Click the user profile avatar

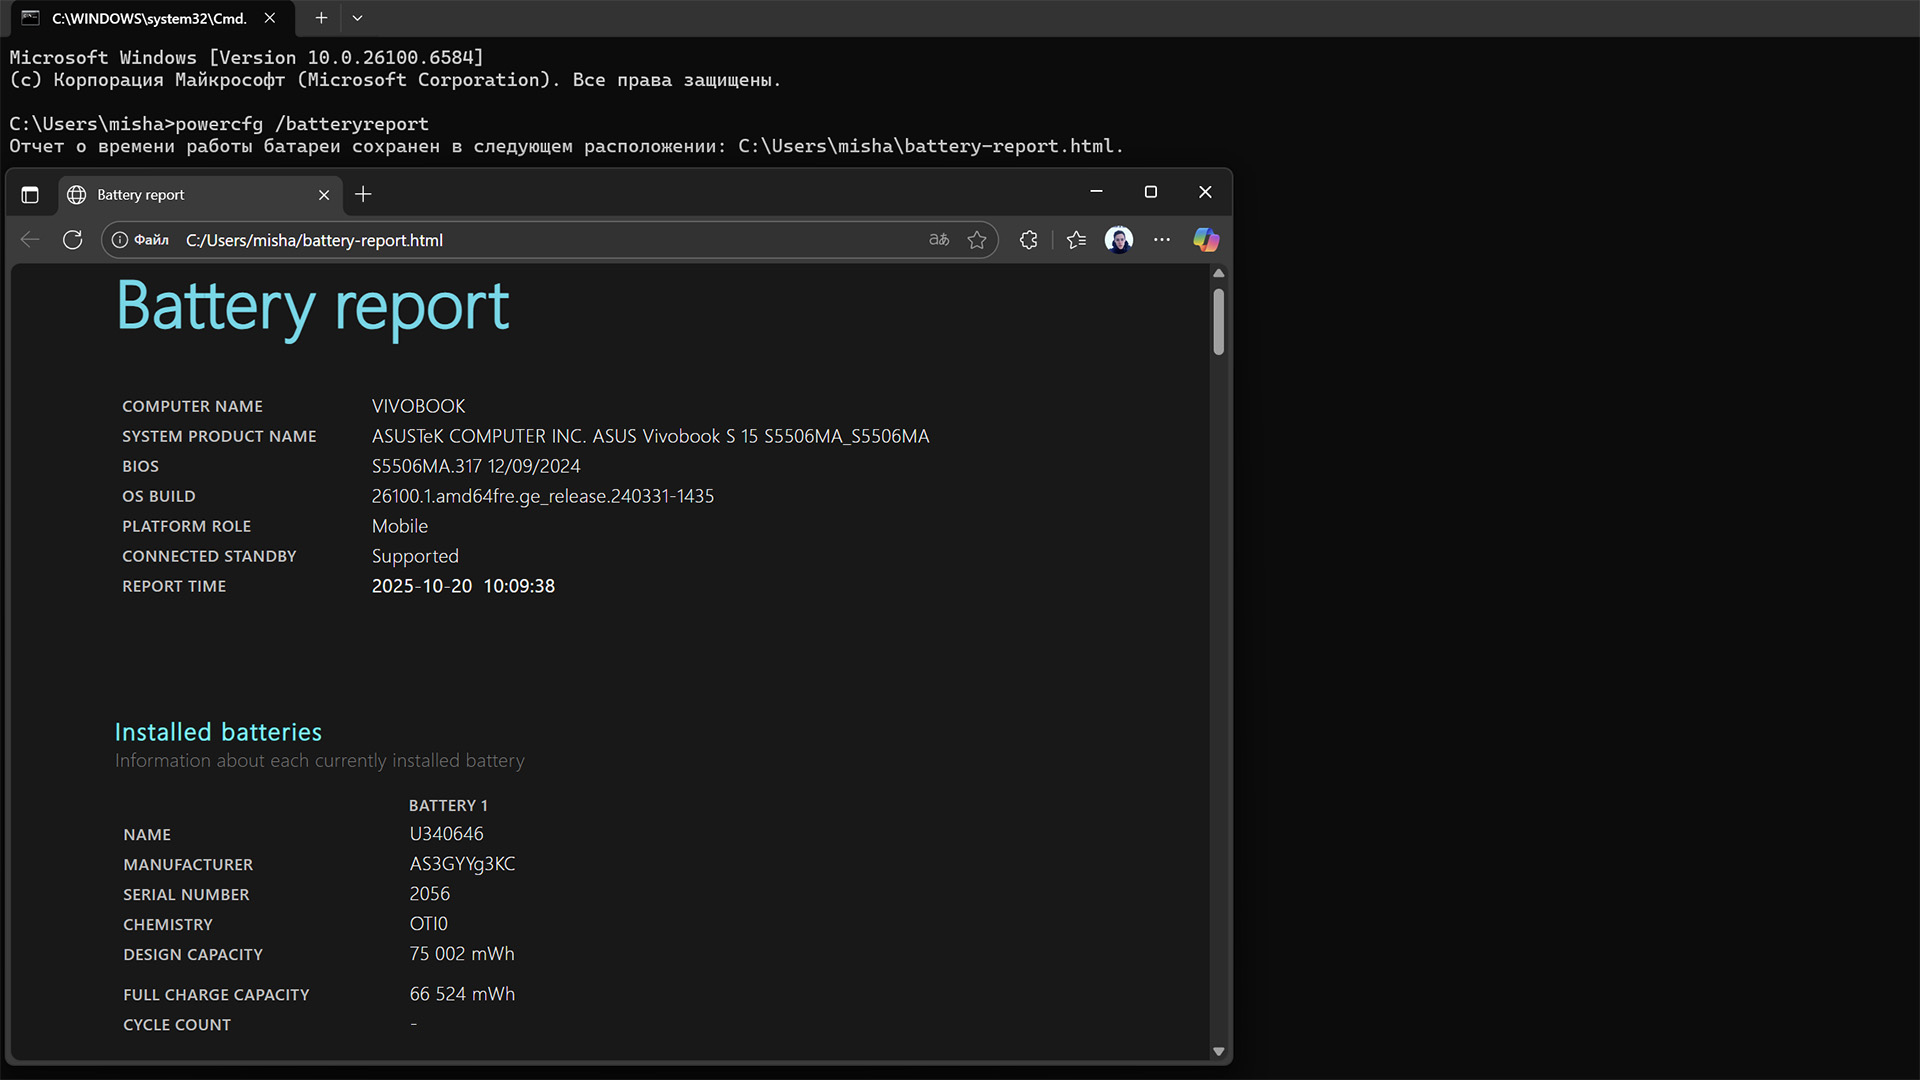coord(1118,240)
